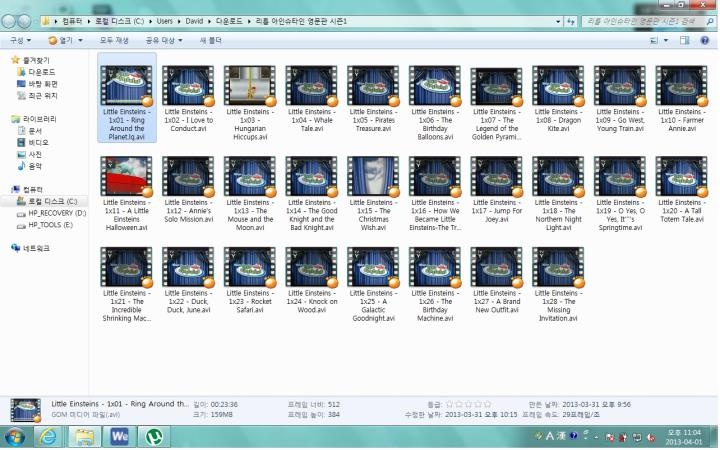Select the 1x25 A Galactic Goodnight file
Screen dimensions: 720x450
coord(373,284)
